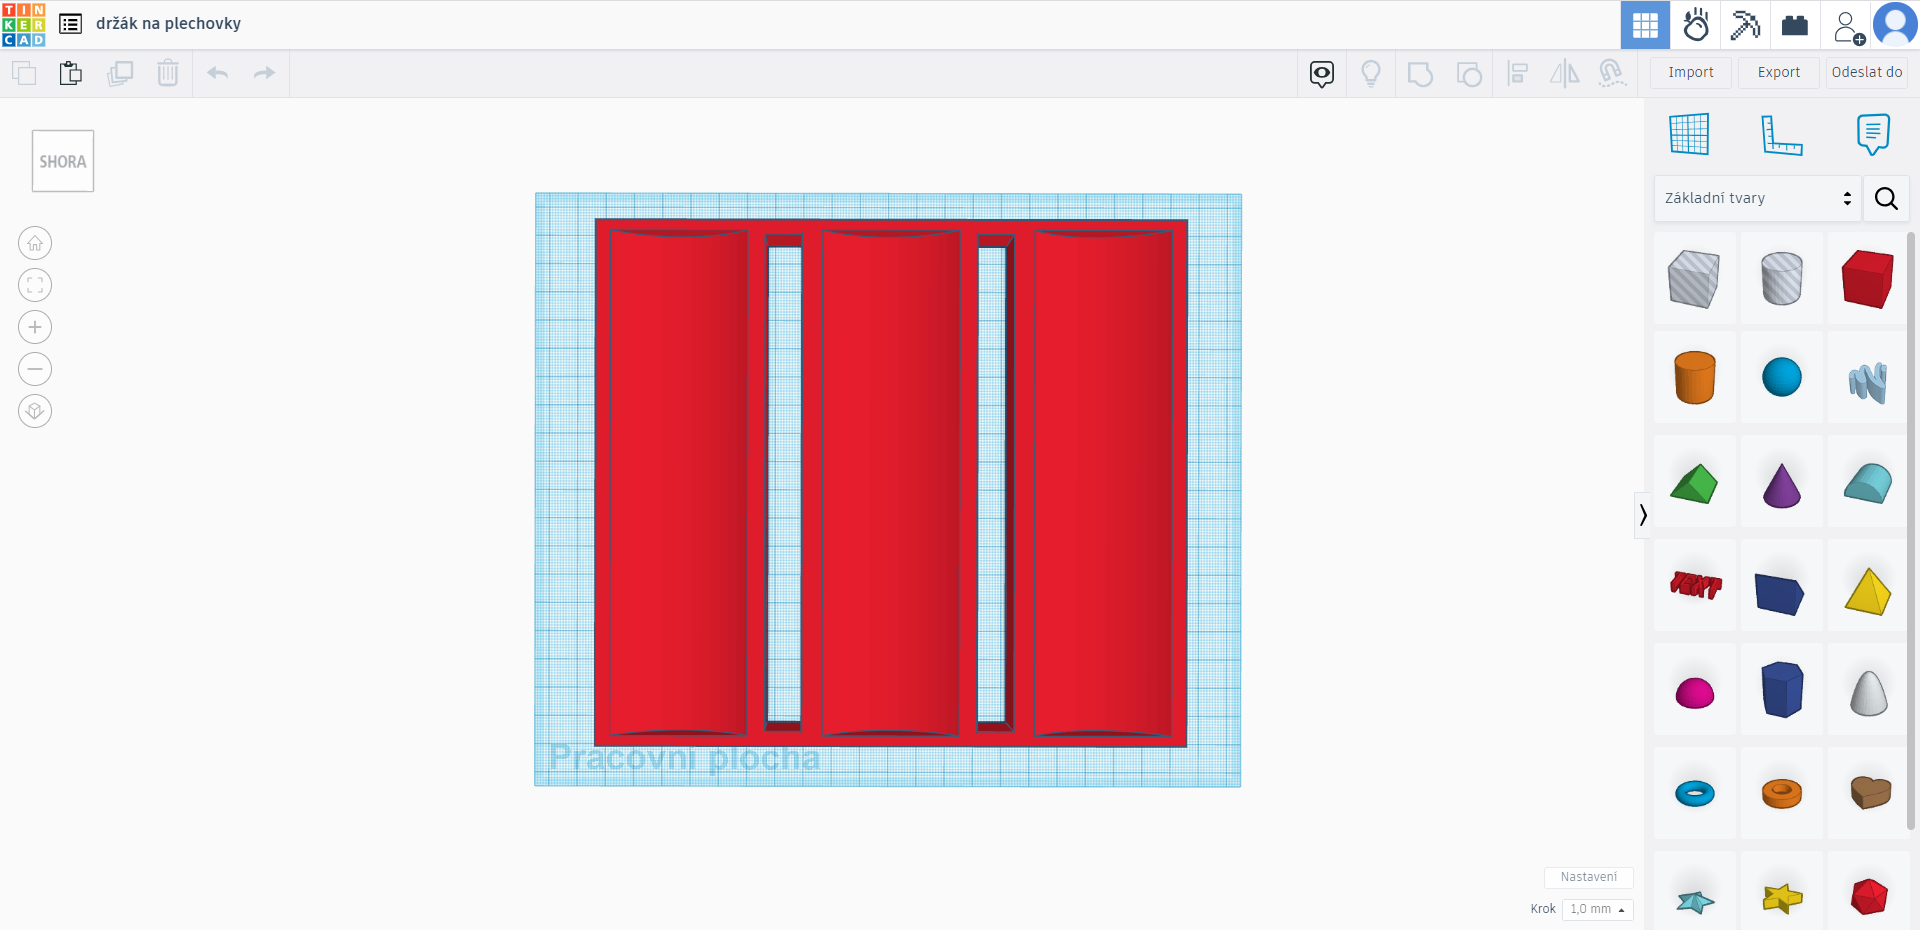Open the design list icon beside title
Viewport: 1920px width, 930px height.
coord(70,24)
